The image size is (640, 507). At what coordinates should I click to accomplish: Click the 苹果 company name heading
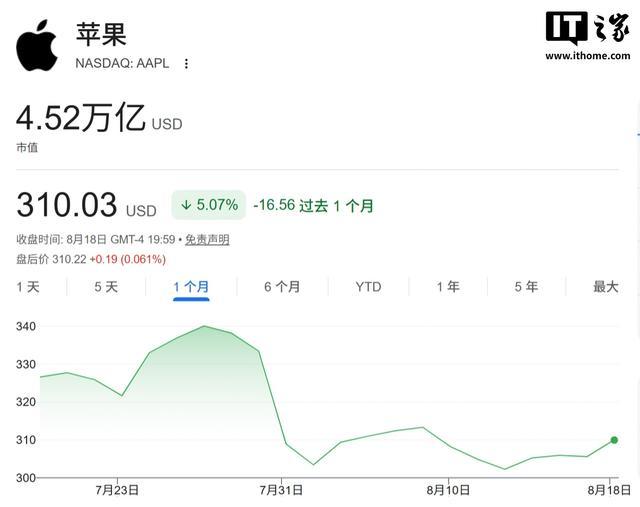point(101,34)
